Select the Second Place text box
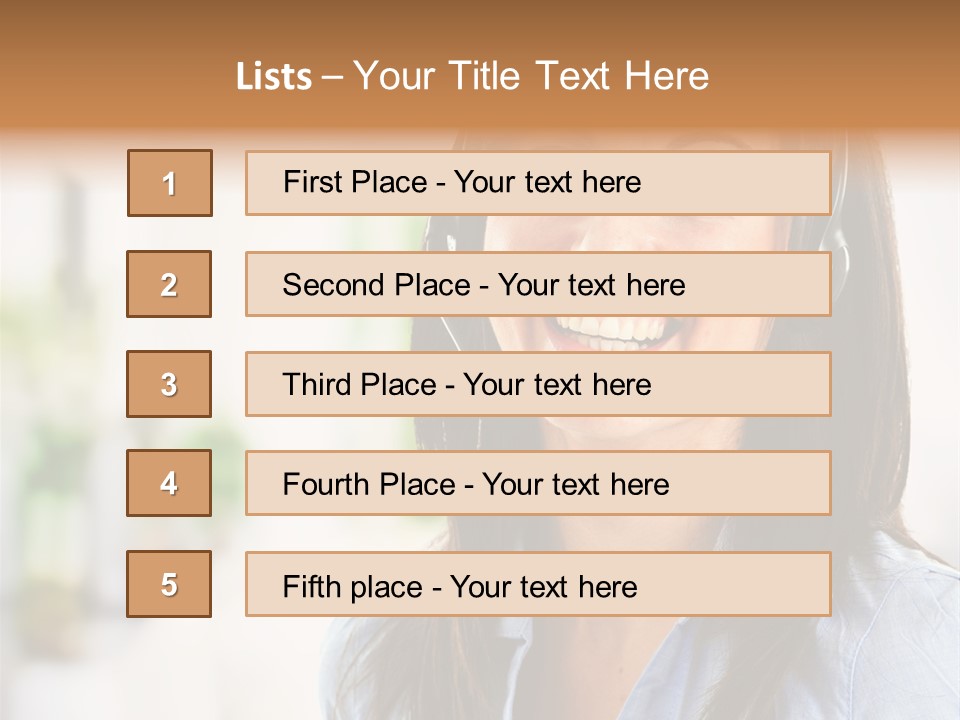 538,284
